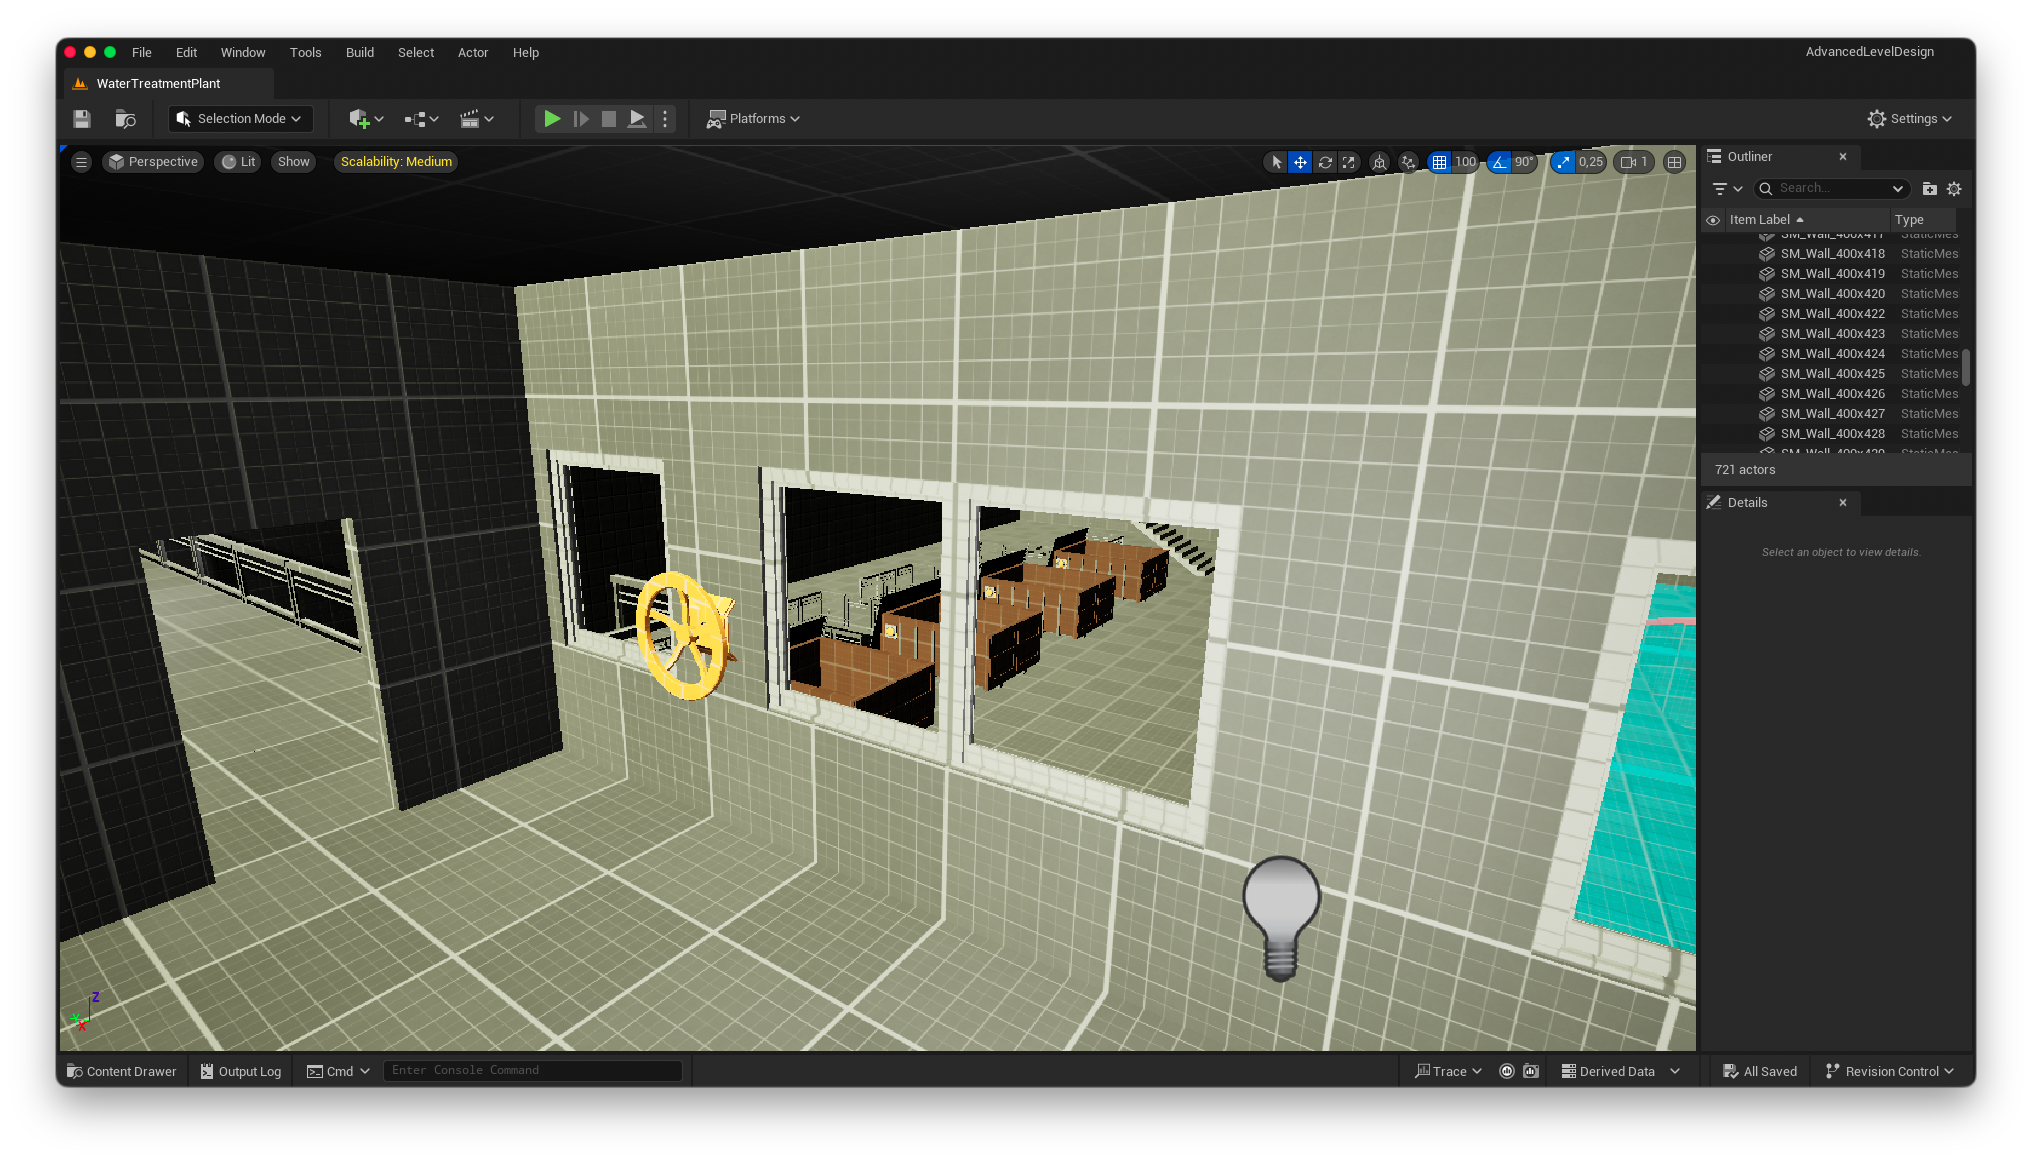The width and height of the screenshot is (2032, 1161).
Task: Click the Output Log button
Action: (x=240, y=1071)
